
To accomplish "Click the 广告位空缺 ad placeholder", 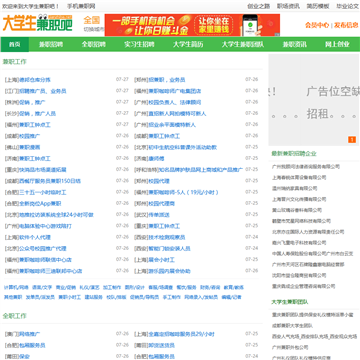I will coord(314,99).
